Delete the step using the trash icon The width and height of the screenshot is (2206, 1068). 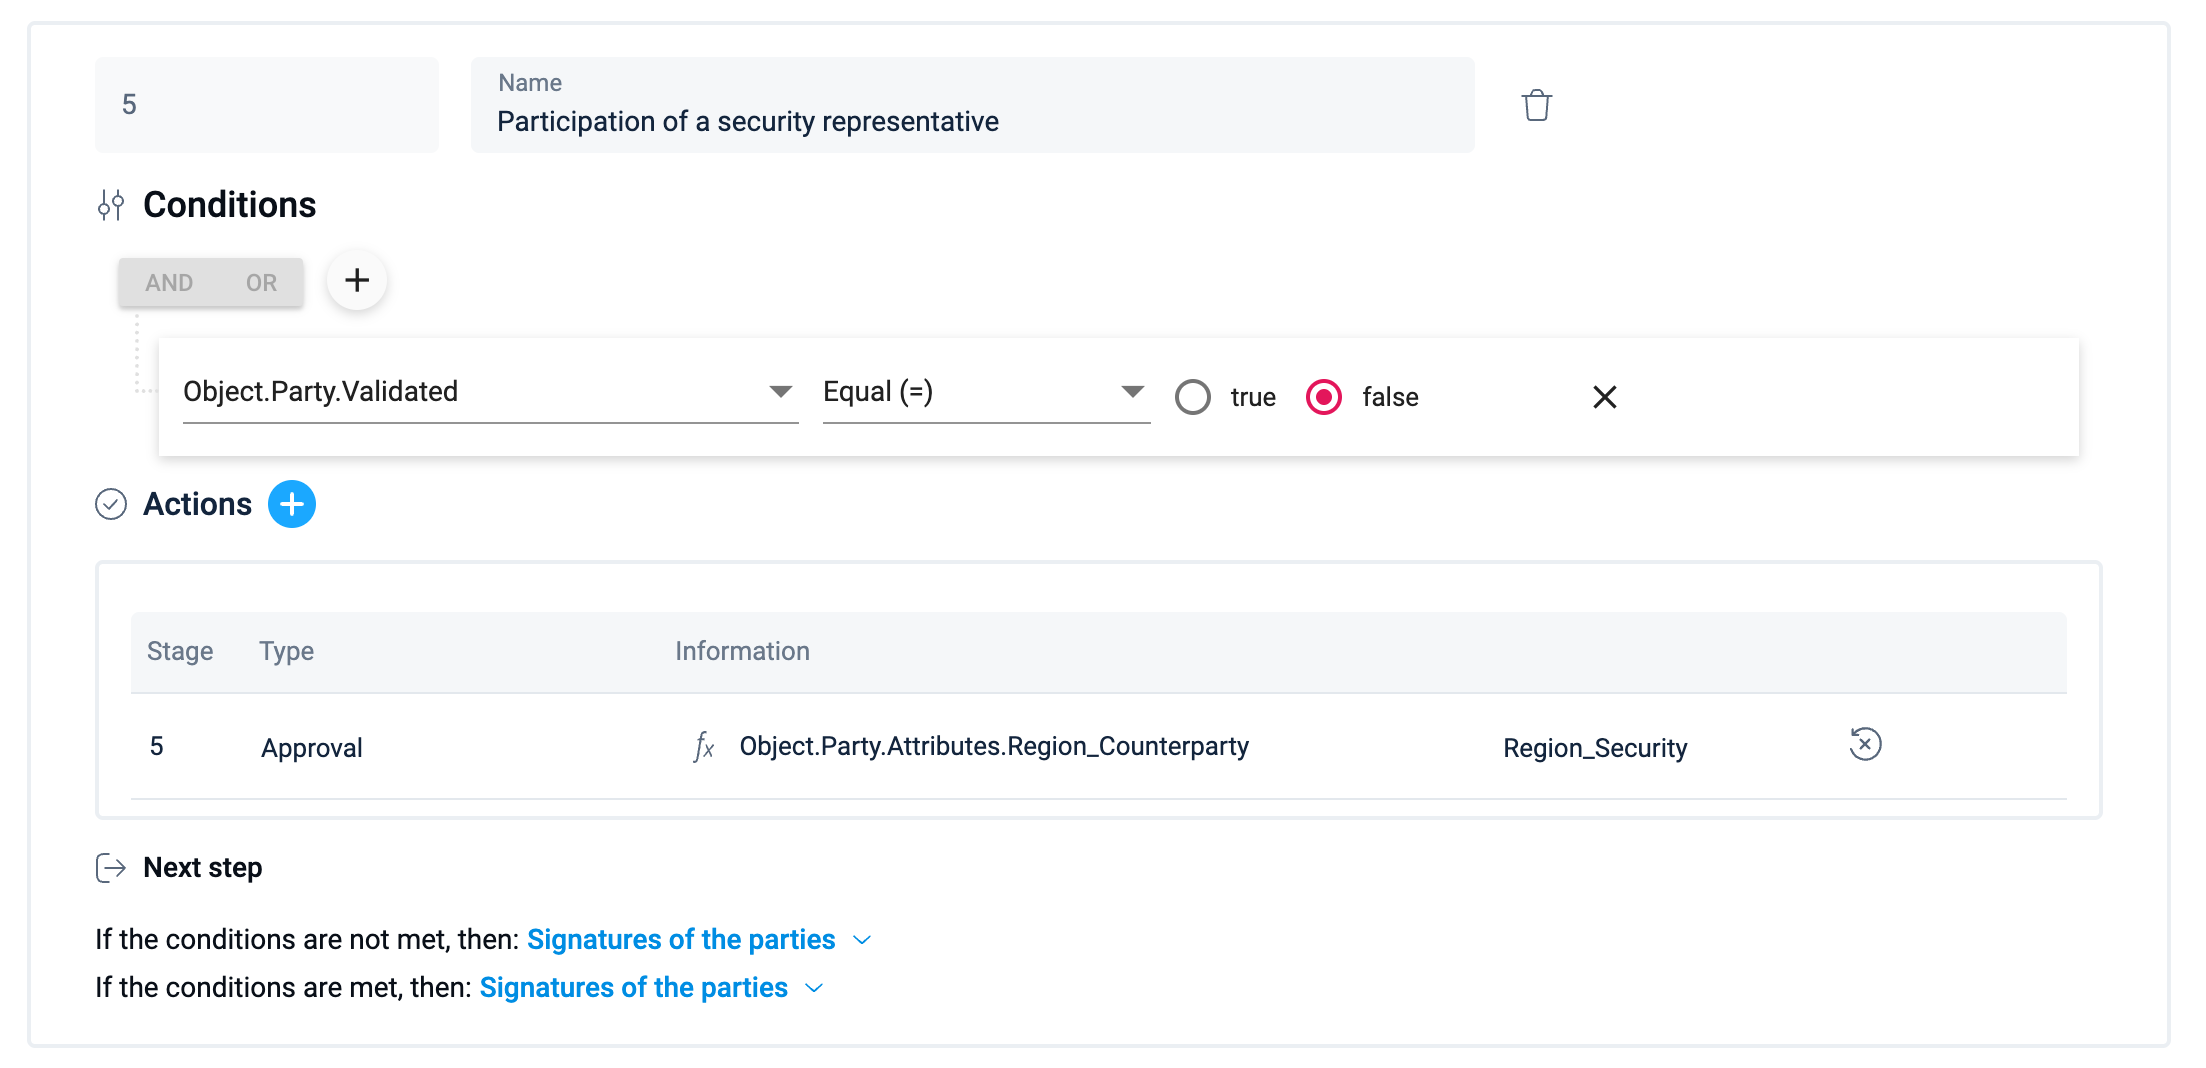click(x=1536, y=105)
